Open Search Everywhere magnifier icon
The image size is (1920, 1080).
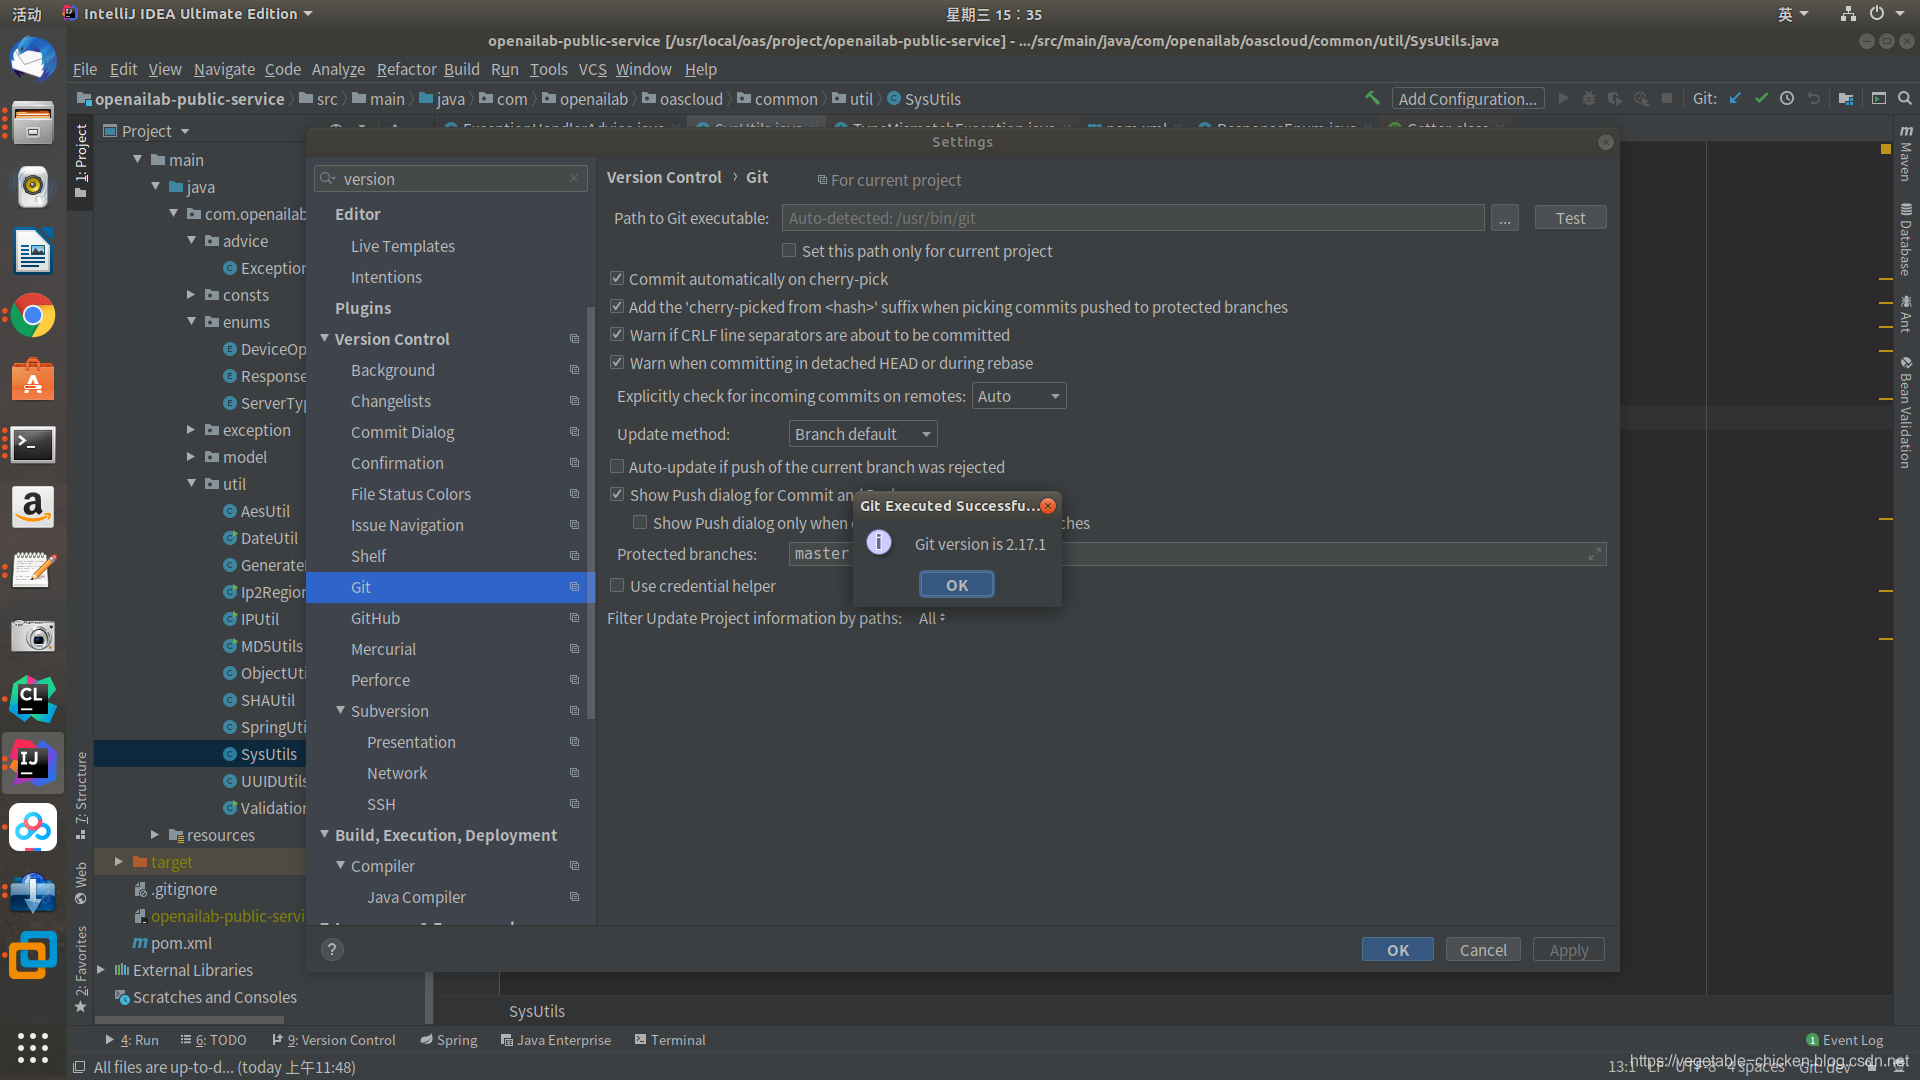click(1905, 98)
